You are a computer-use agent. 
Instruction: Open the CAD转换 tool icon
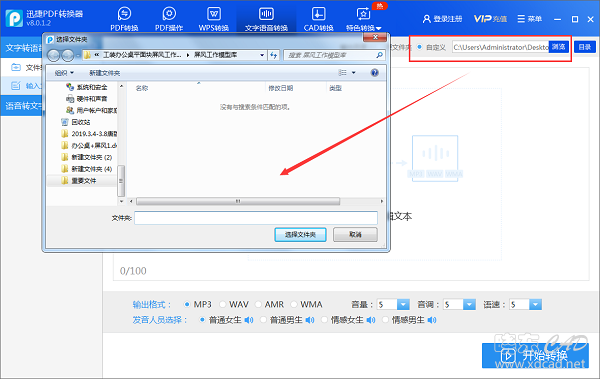[318, 14]
